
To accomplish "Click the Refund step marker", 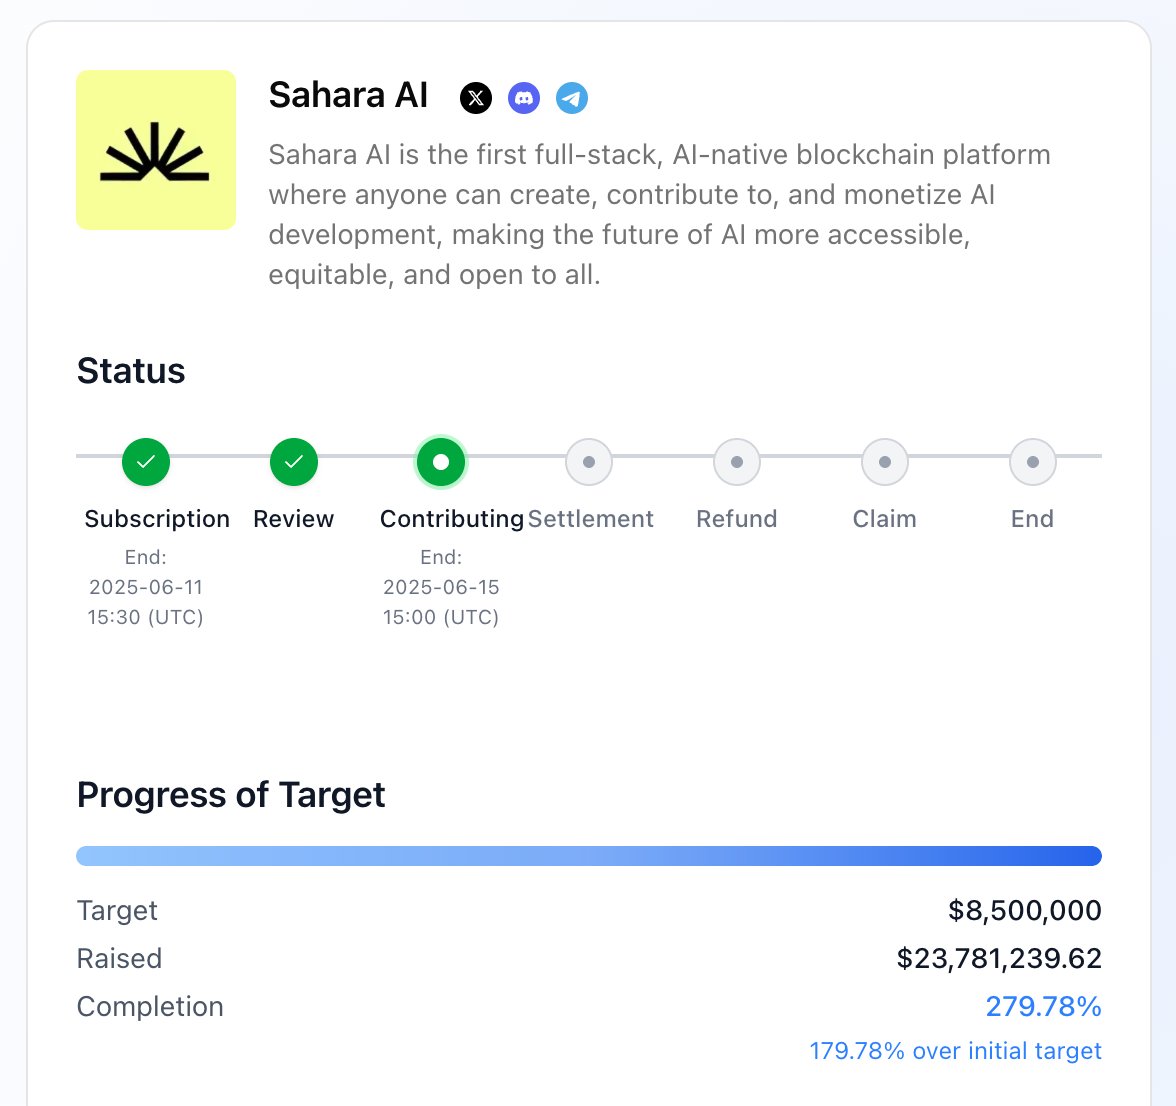I will [736, 462].
